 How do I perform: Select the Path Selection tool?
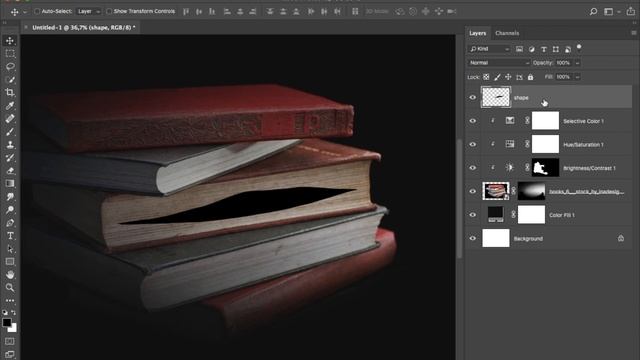10,249
